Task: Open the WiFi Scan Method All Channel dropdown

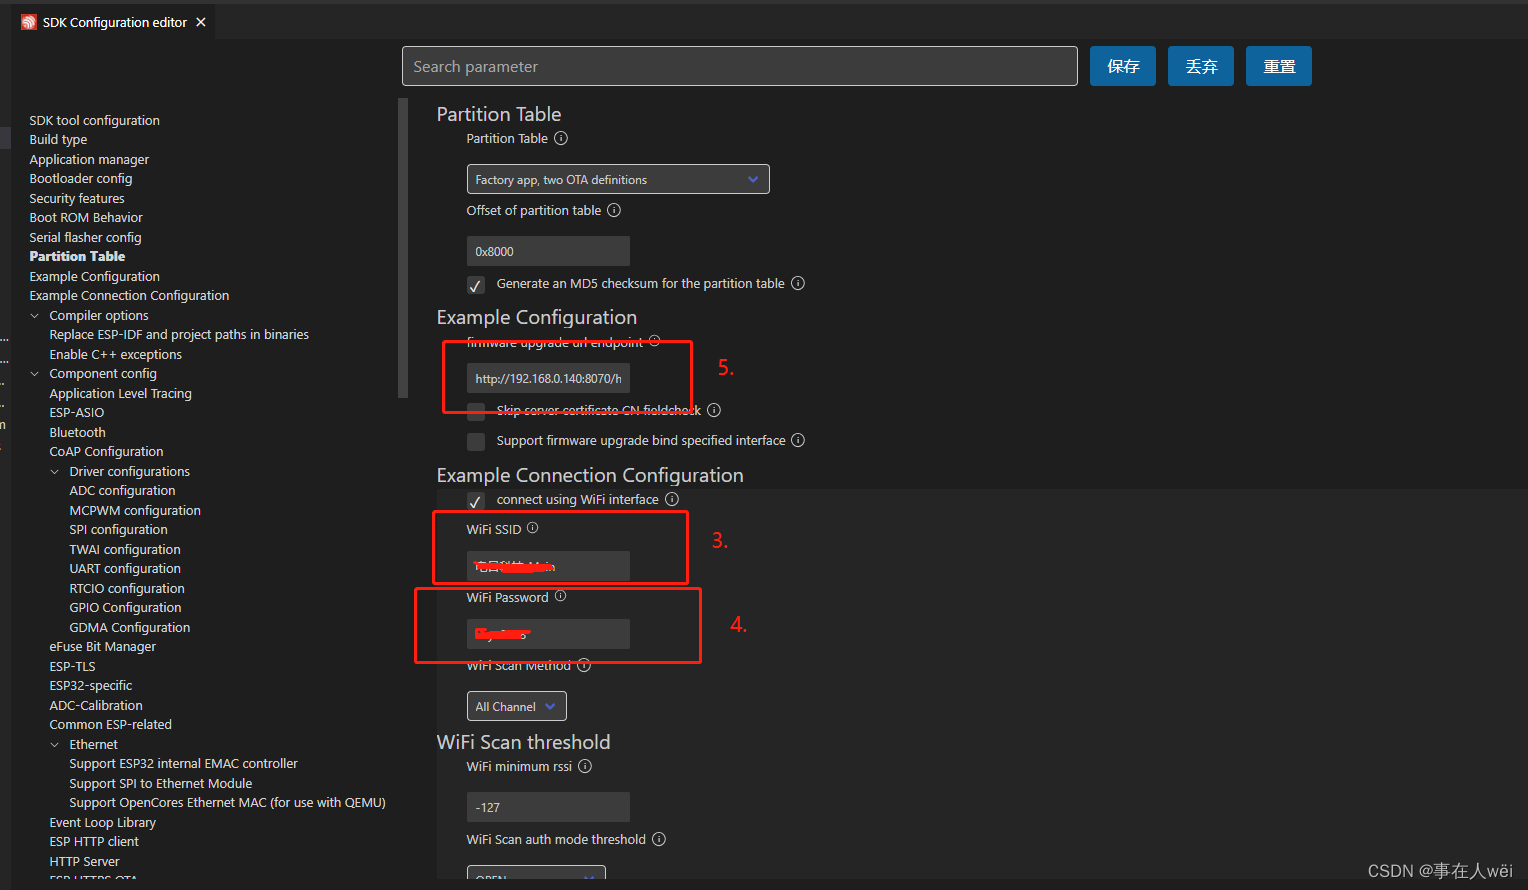Action: [x=517, y=706]
